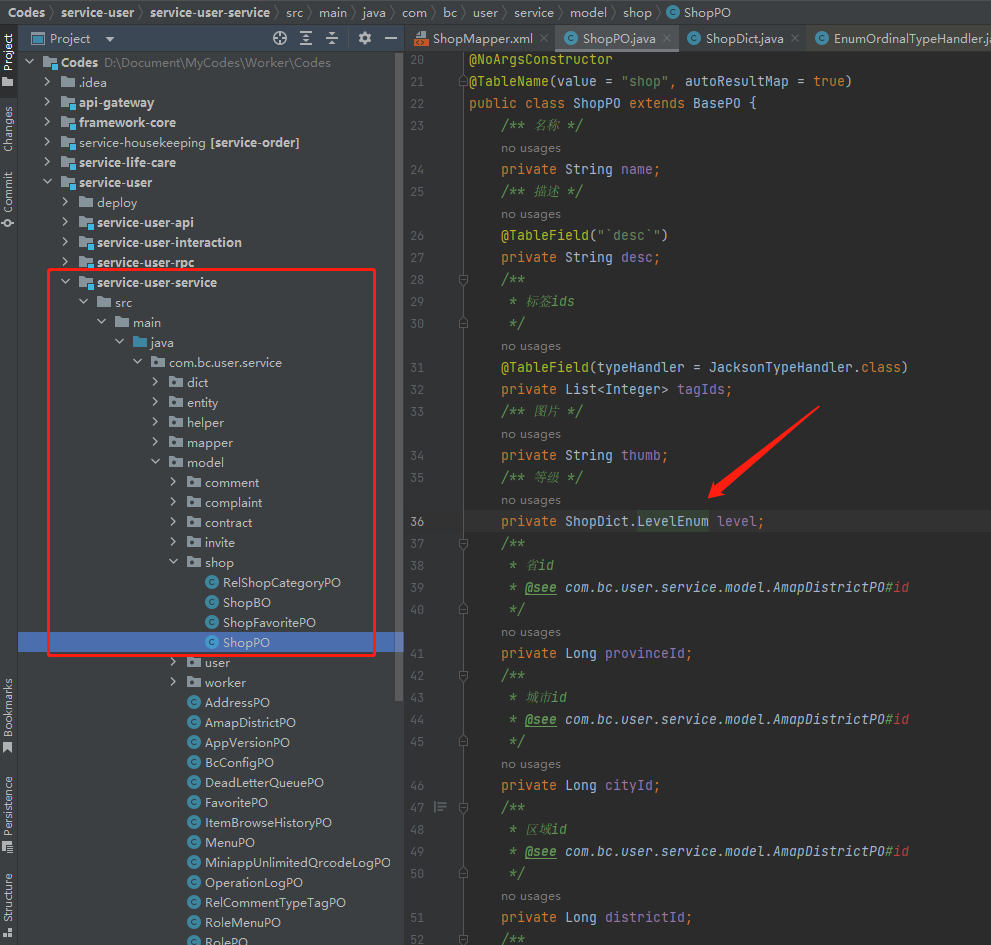Click the gutter icon at line 47

441,807
